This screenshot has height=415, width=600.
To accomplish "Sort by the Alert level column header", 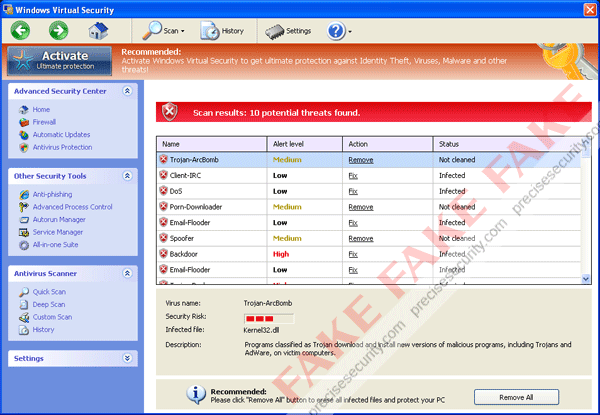I will [305, 144].
